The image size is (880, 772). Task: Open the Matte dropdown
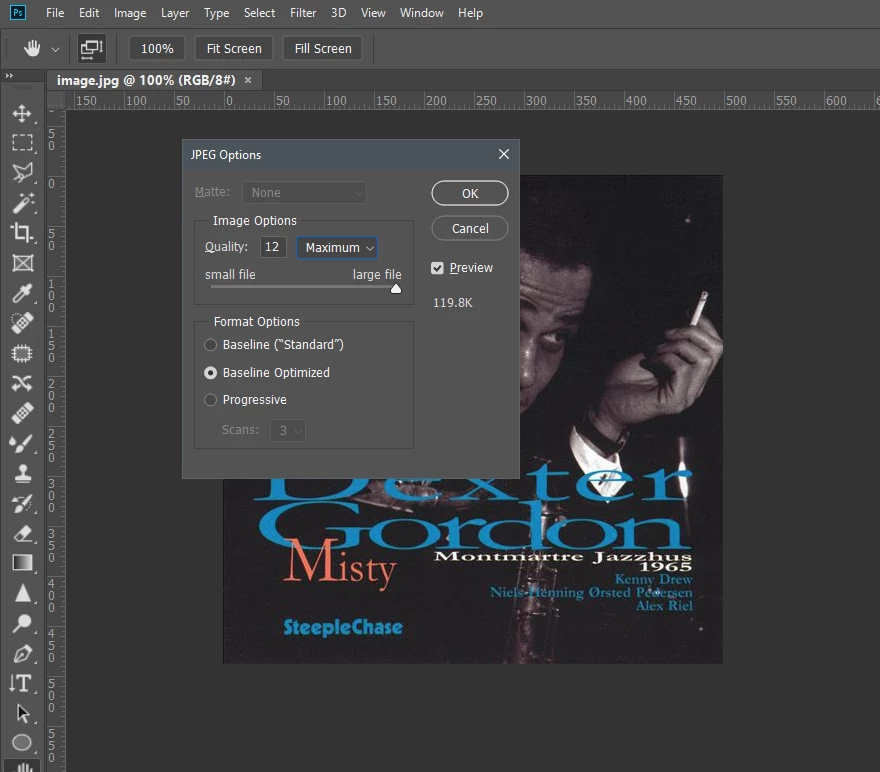point(304,192)
